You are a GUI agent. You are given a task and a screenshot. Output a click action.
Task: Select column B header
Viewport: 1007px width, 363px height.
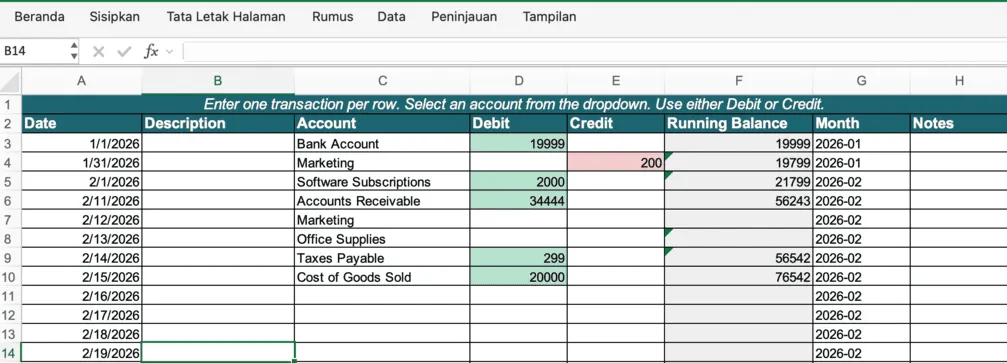(x=218, y=81)
